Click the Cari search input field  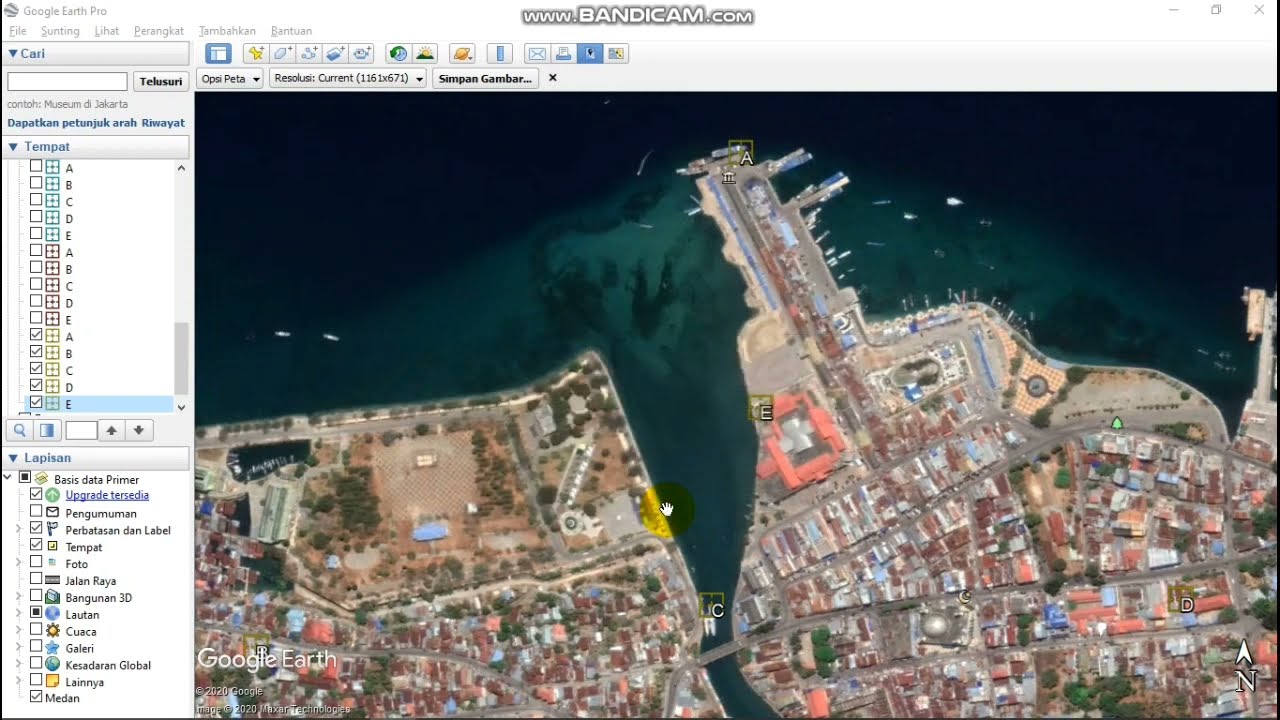(x=67, y=82)
